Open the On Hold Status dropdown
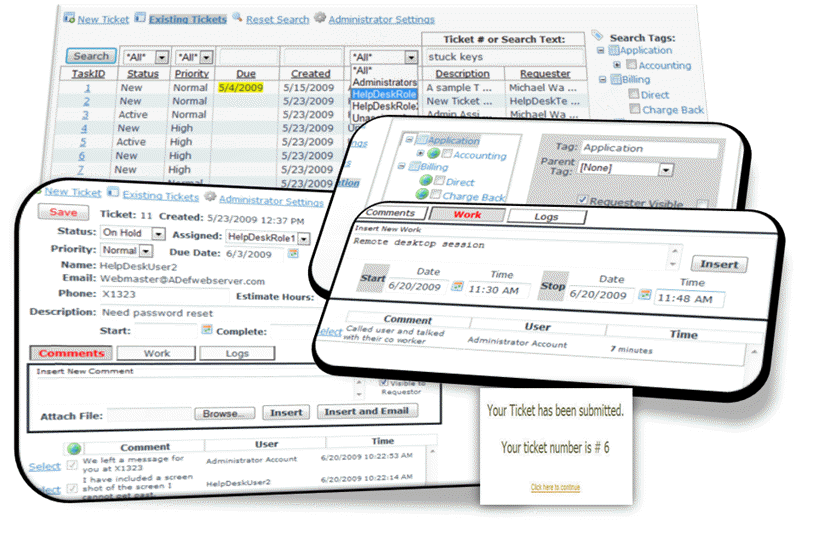 coord(159,234)
